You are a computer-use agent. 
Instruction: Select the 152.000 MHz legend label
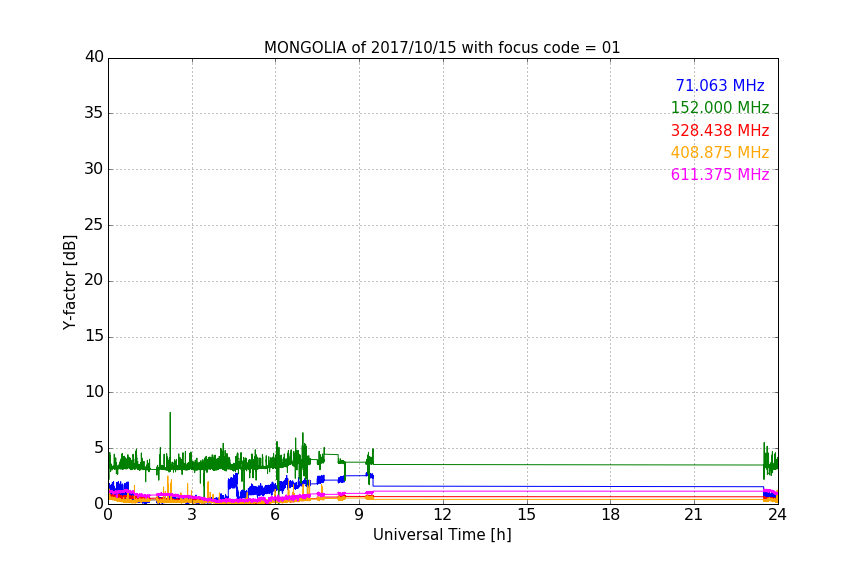720,108
